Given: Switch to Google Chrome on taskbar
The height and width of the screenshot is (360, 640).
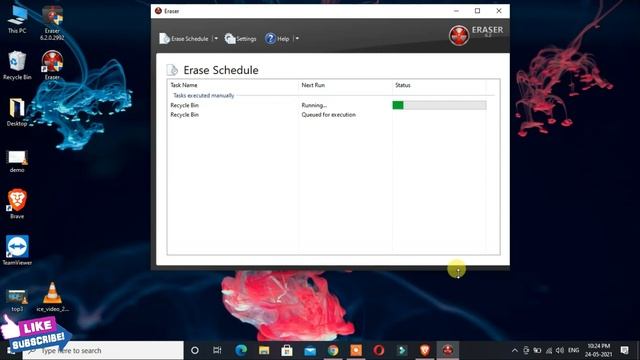Looking at the screenshot, I should pyautogui.click(x=333, y=350).
